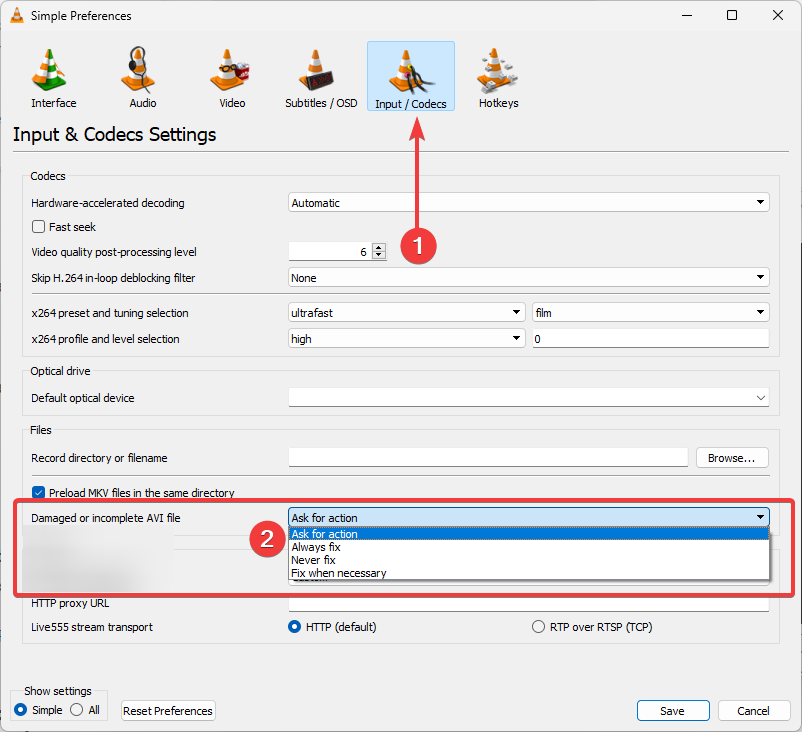
Task: Click Browse for record directory
Action: (732, 458)
